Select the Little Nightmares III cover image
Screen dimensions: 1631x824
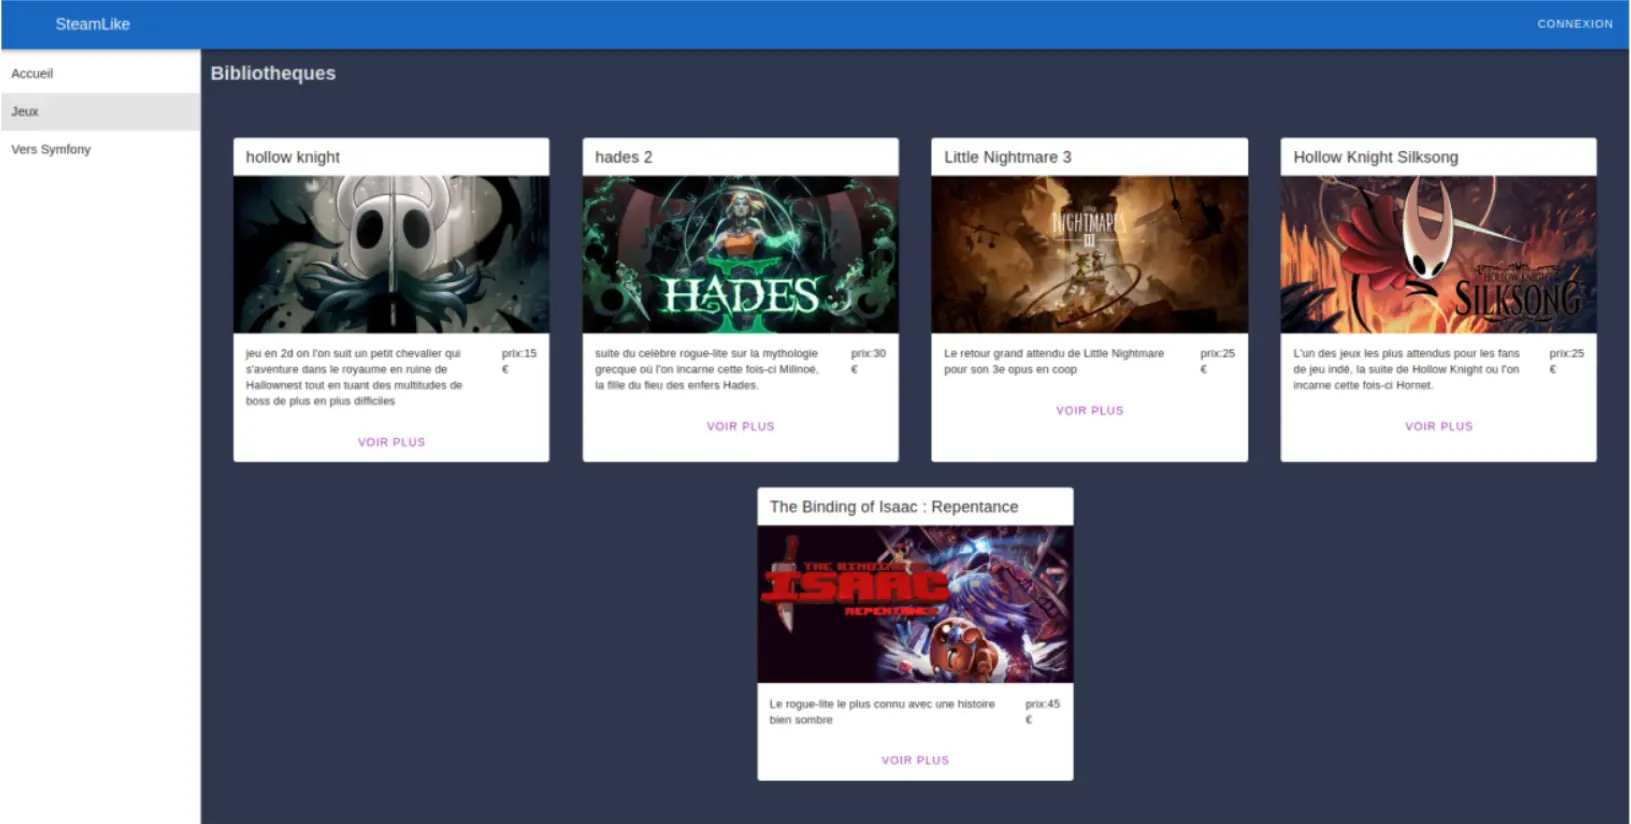[x=1089, y=255]
